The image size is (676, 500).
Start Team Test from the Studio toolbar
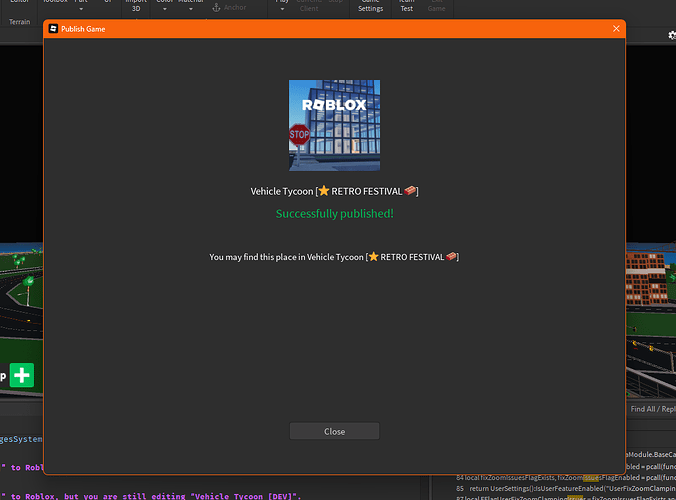pyautogui.click(x=407, y=6)
